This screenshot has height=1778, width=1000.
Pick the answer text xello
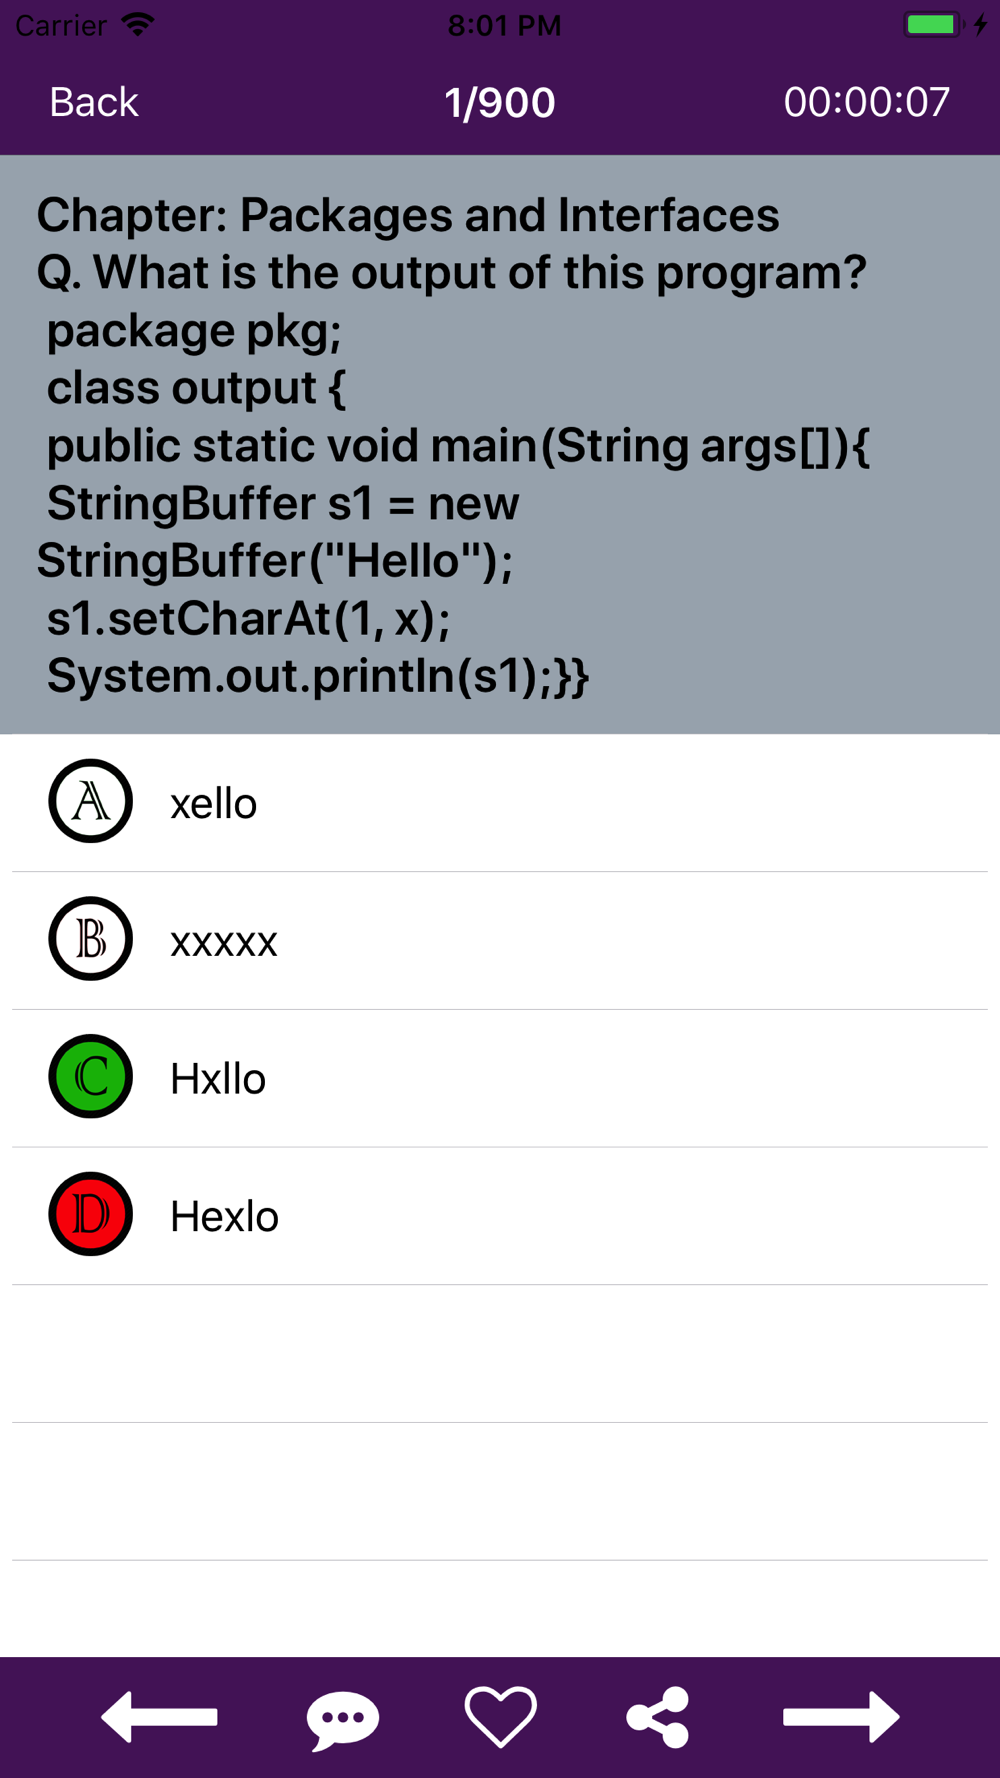(x=214, y=804)
